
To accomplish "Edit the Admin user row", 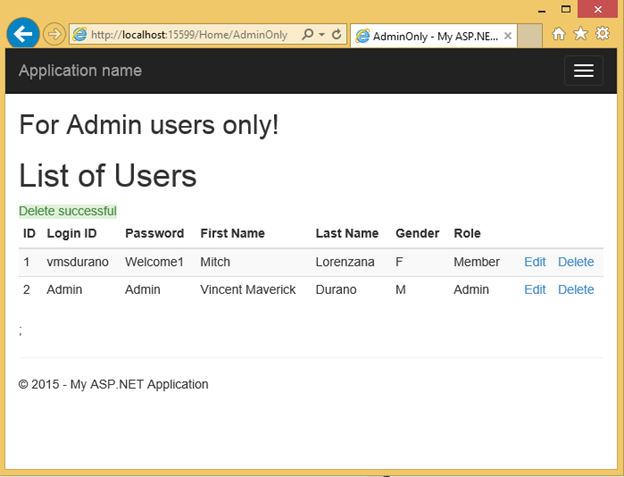I will [535, 290].
